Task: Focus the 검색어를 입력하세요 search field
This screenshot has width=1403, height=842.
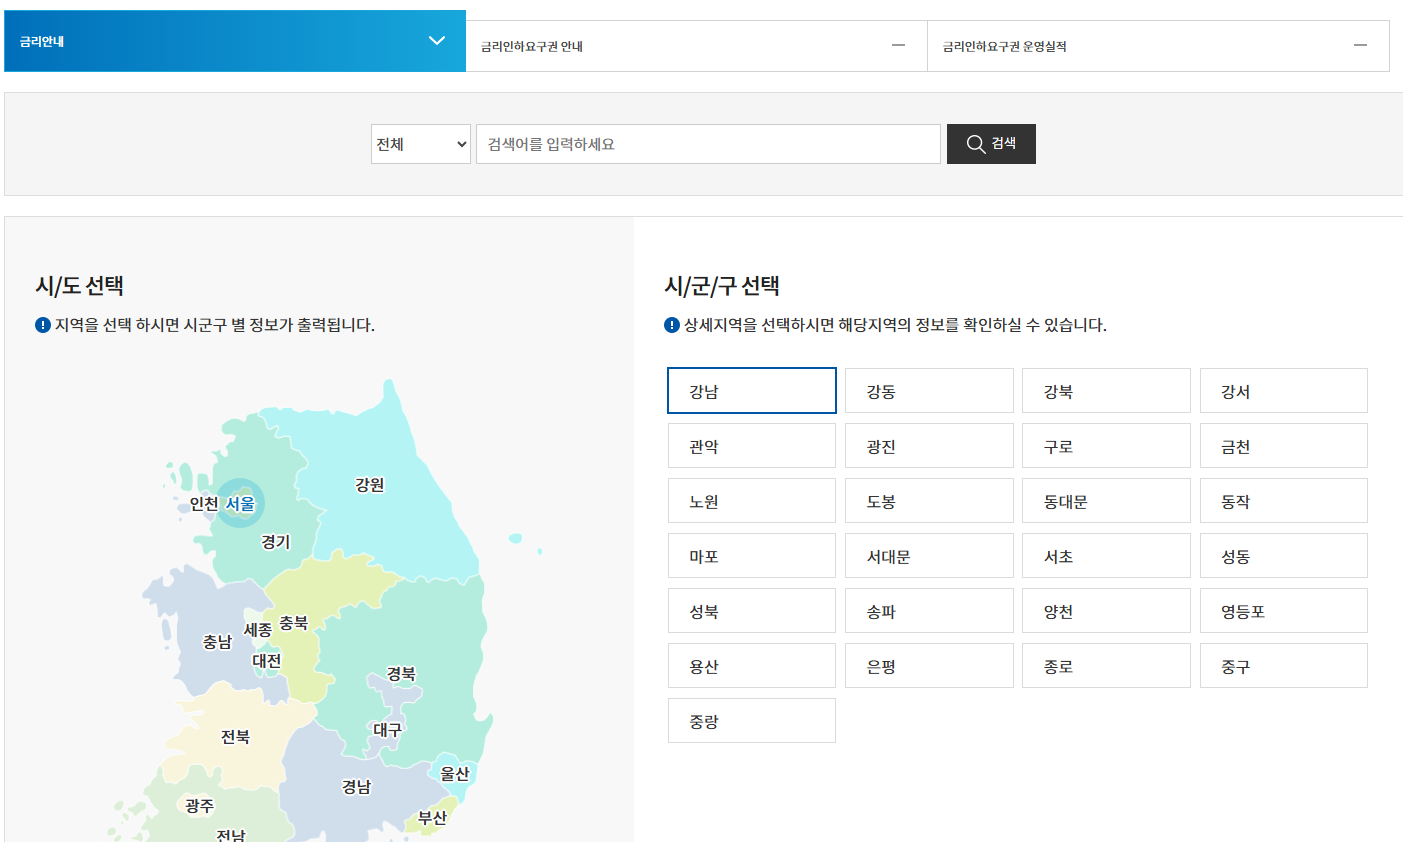Action: [x=708, y=144]
